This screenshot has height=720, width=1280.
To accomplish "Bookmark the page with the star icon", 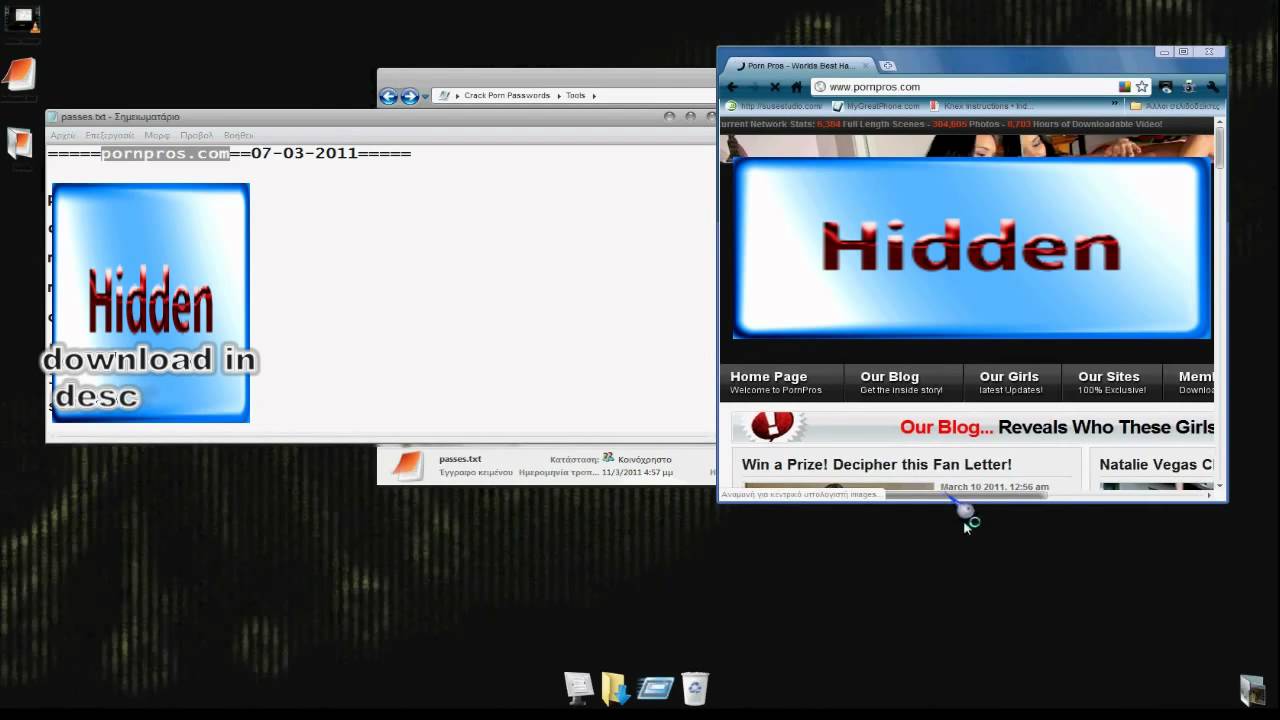I will 1142,87.
